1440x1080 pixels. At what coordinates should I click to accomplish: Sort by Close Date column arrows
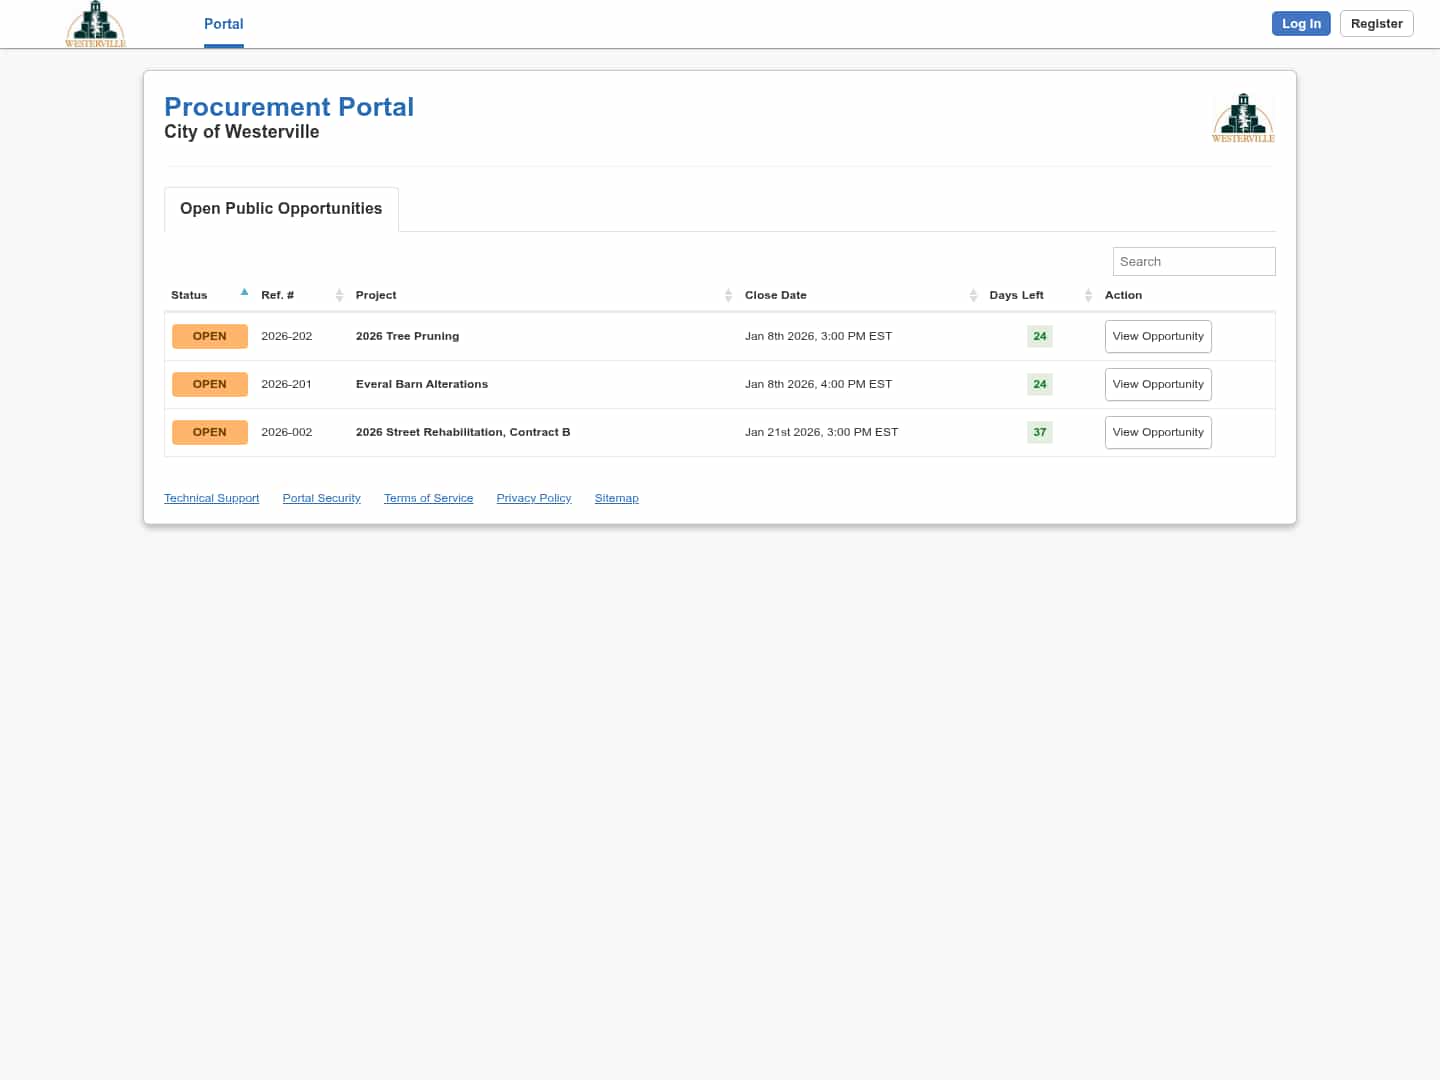973,295
